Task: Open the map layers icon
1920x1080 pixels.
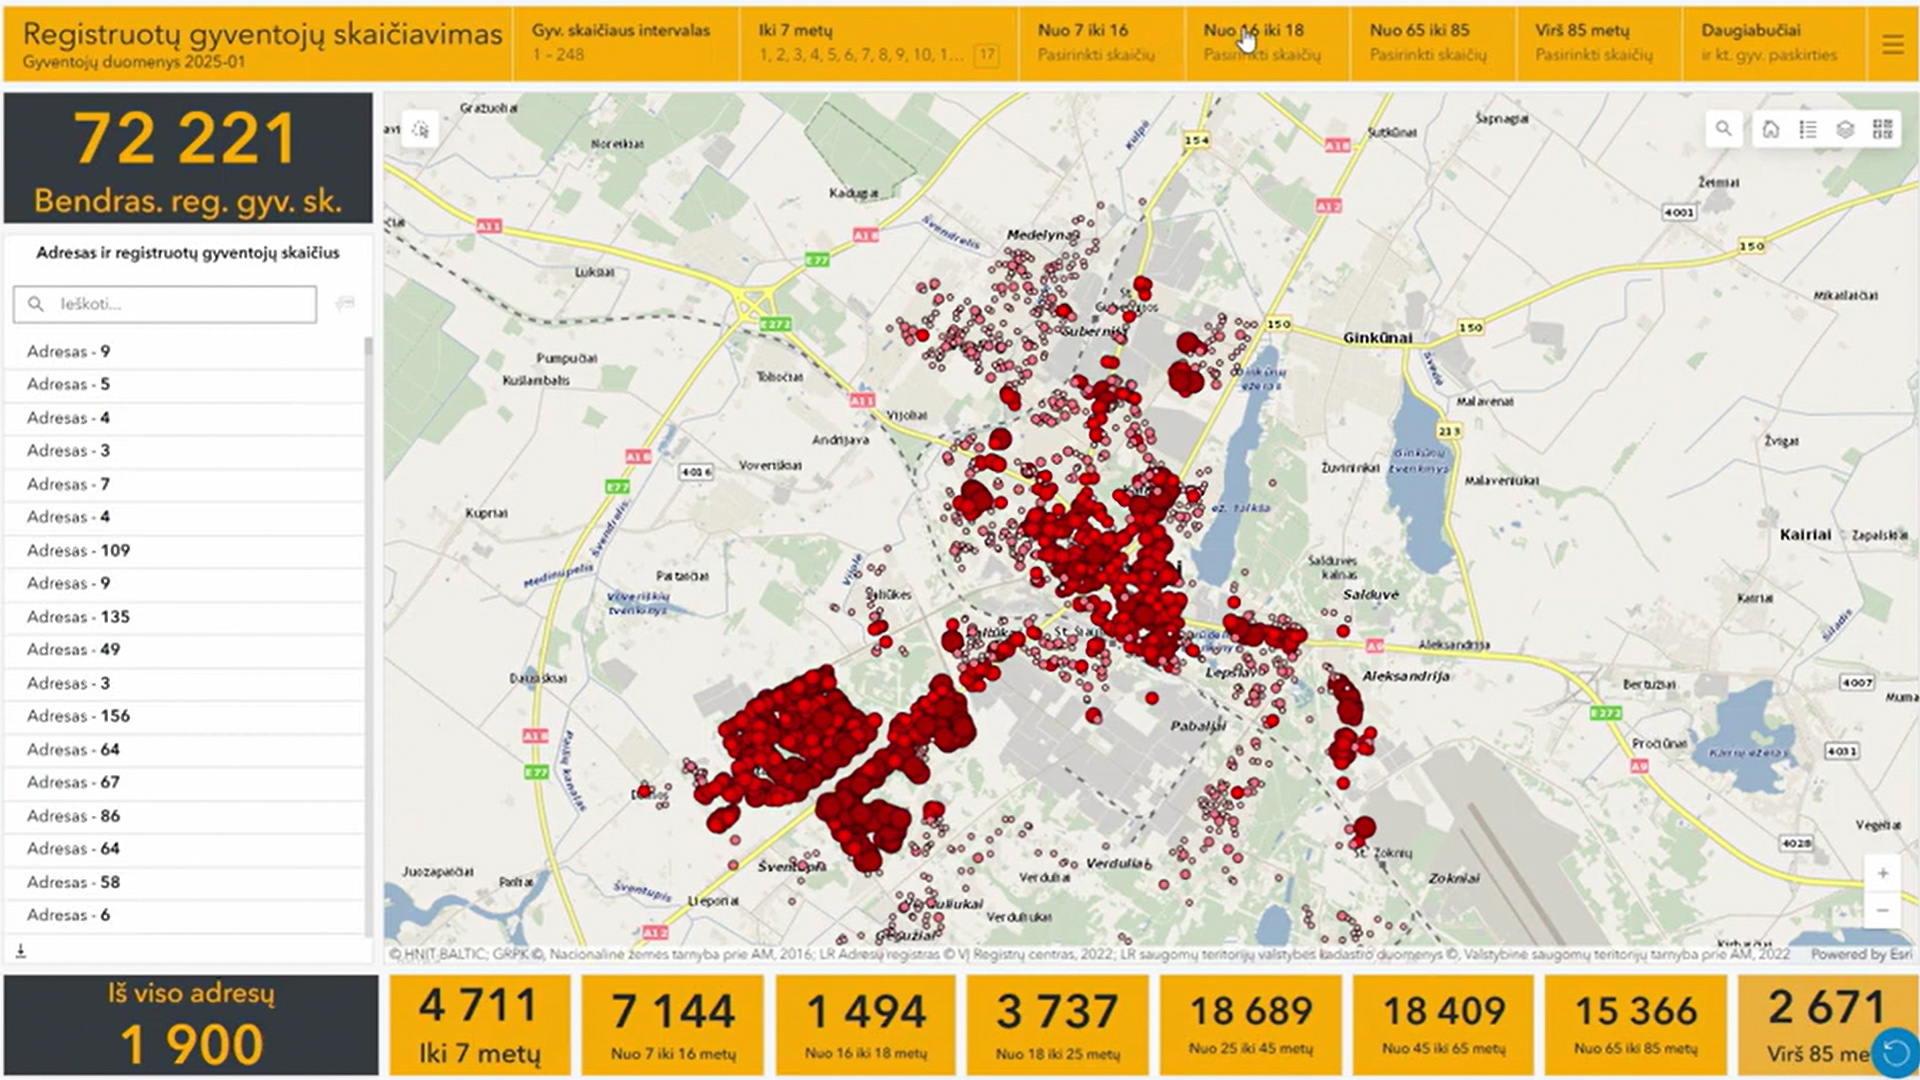Action: coord(1845,129)
